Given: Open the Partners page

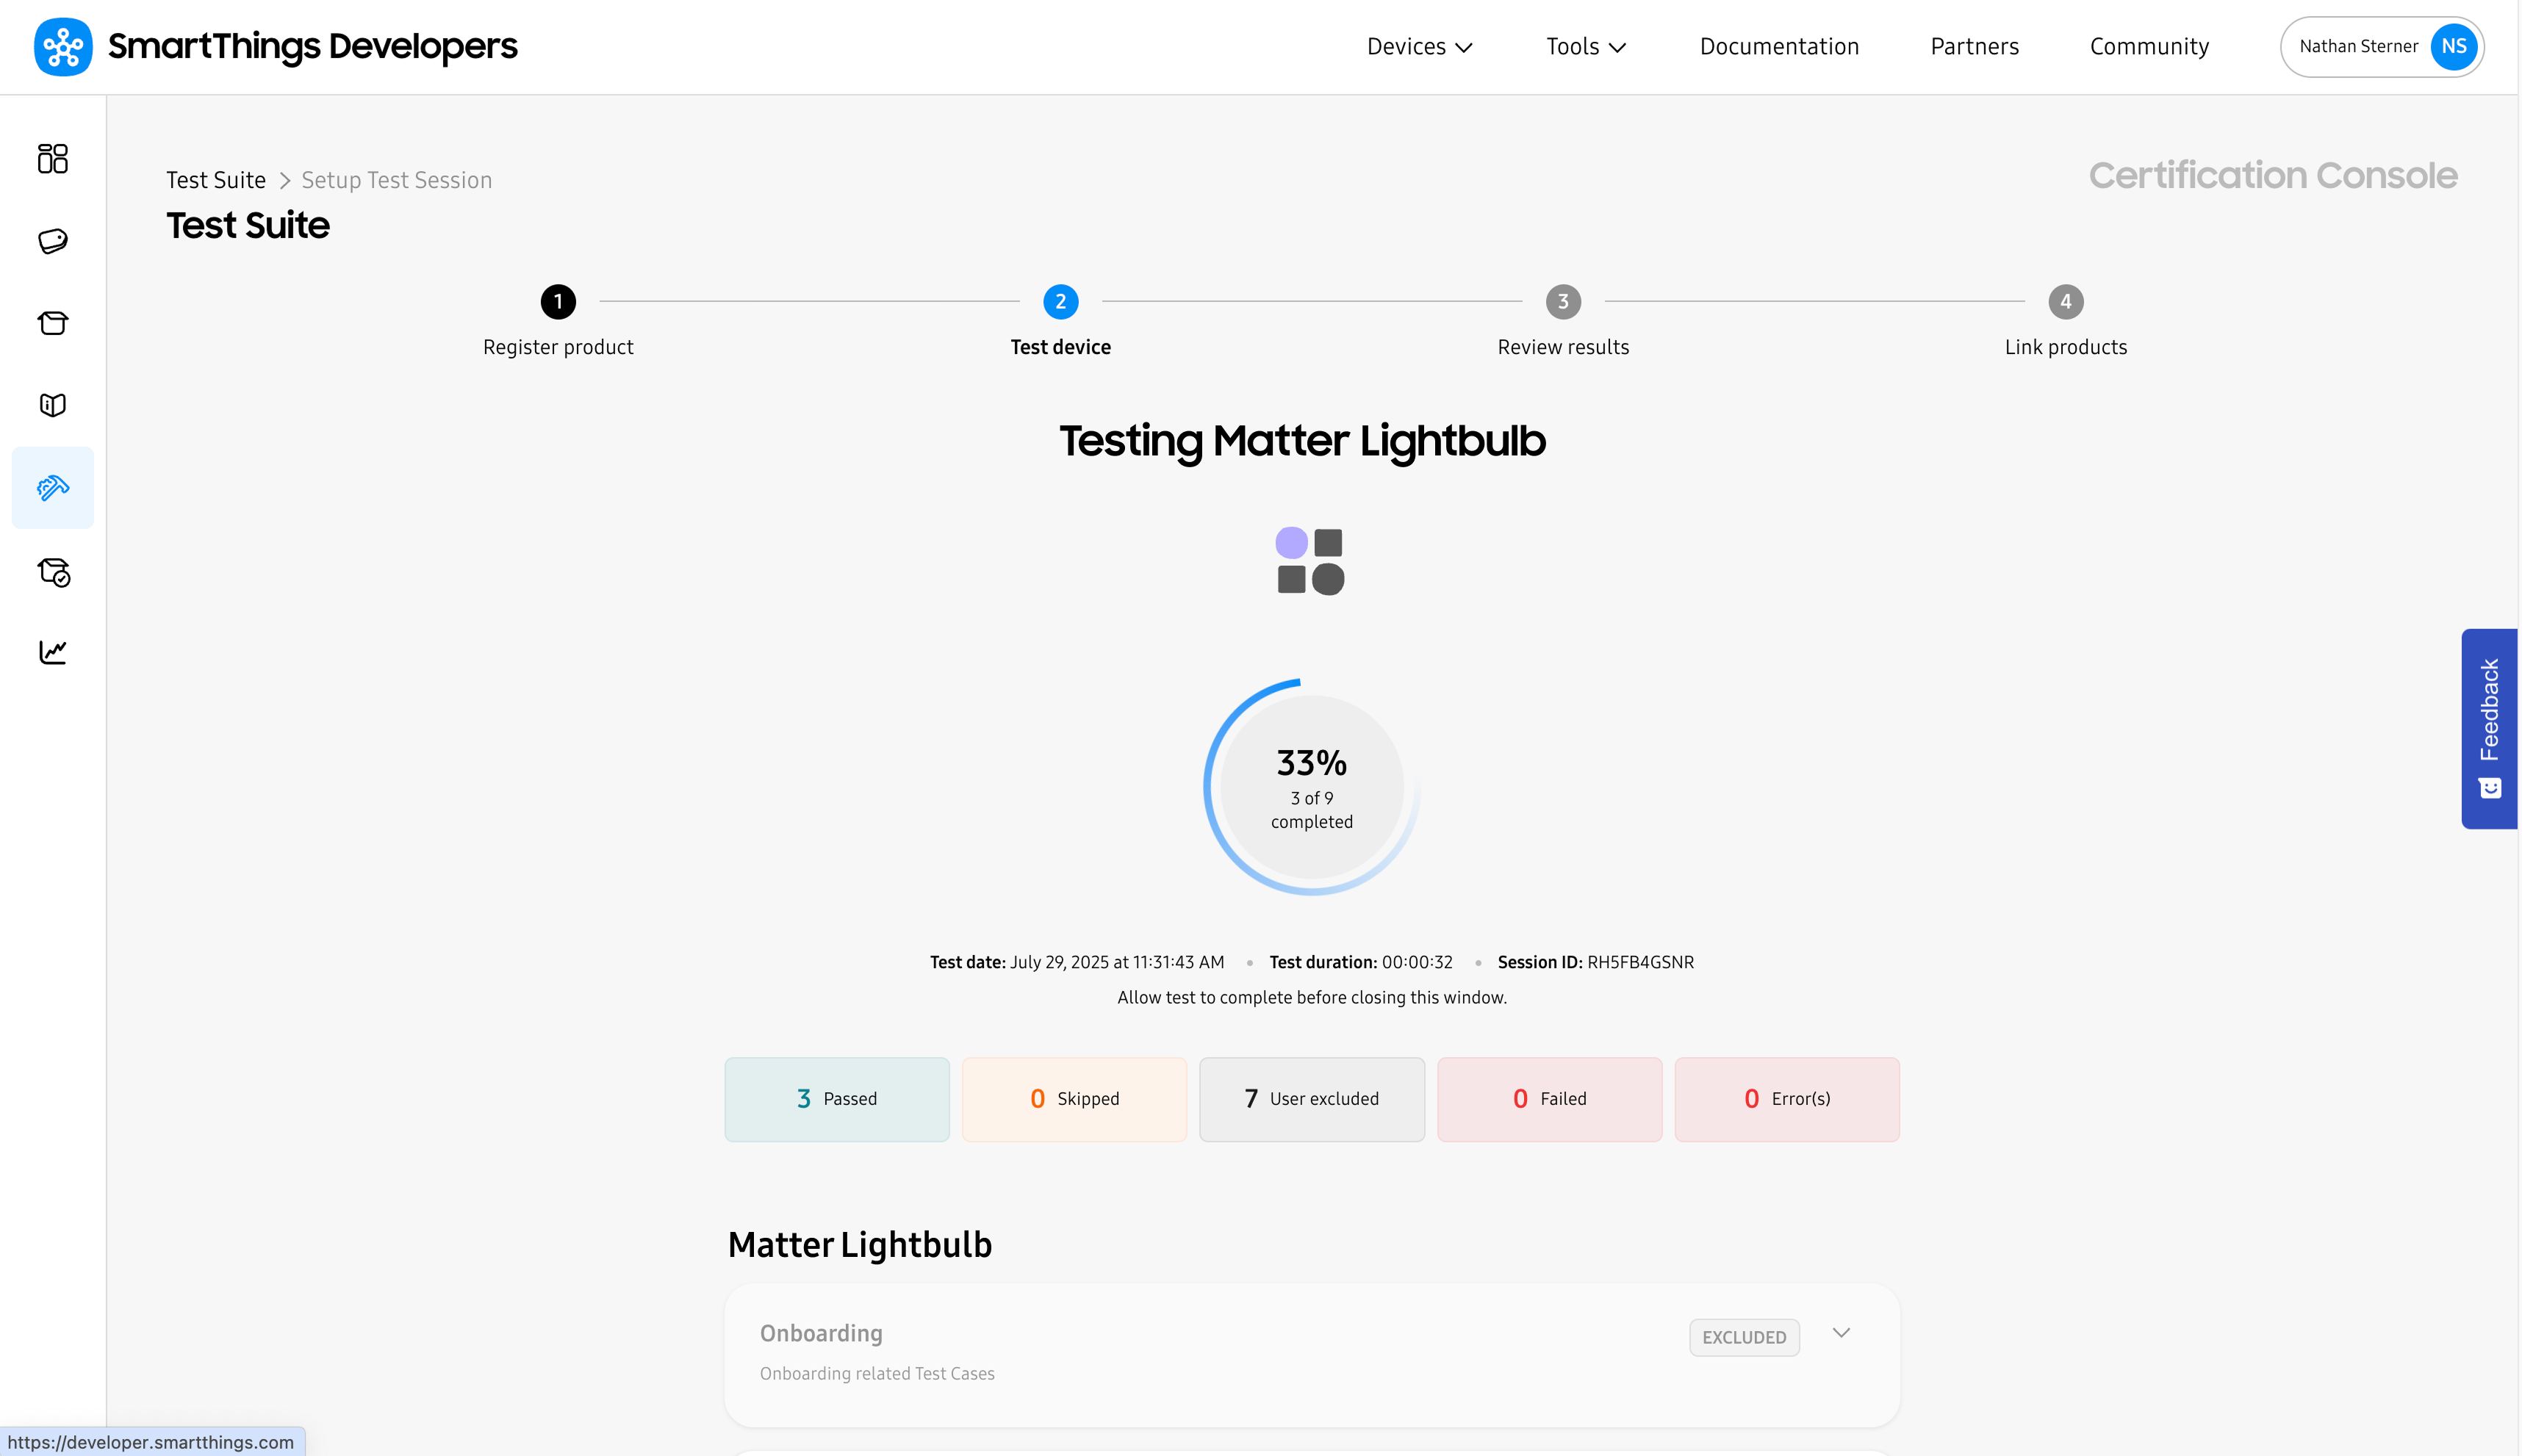Looking at the screenshot, I should (1974, 46).
